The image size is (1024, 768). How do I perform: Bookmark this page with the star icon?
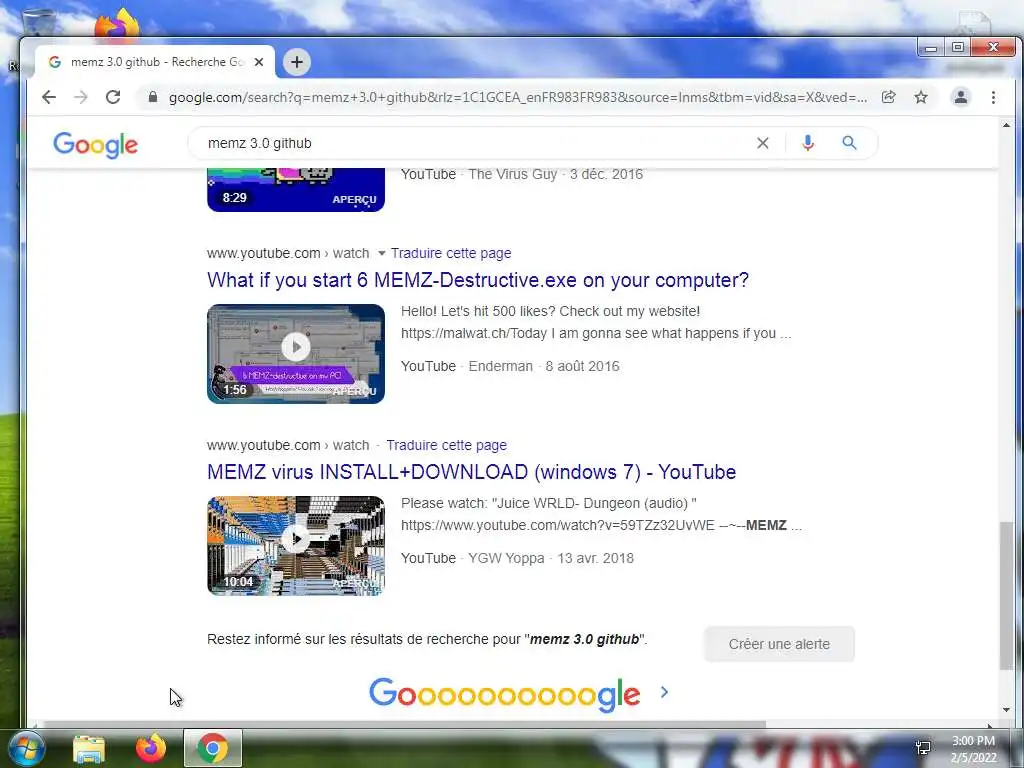[x=921, y=97]
